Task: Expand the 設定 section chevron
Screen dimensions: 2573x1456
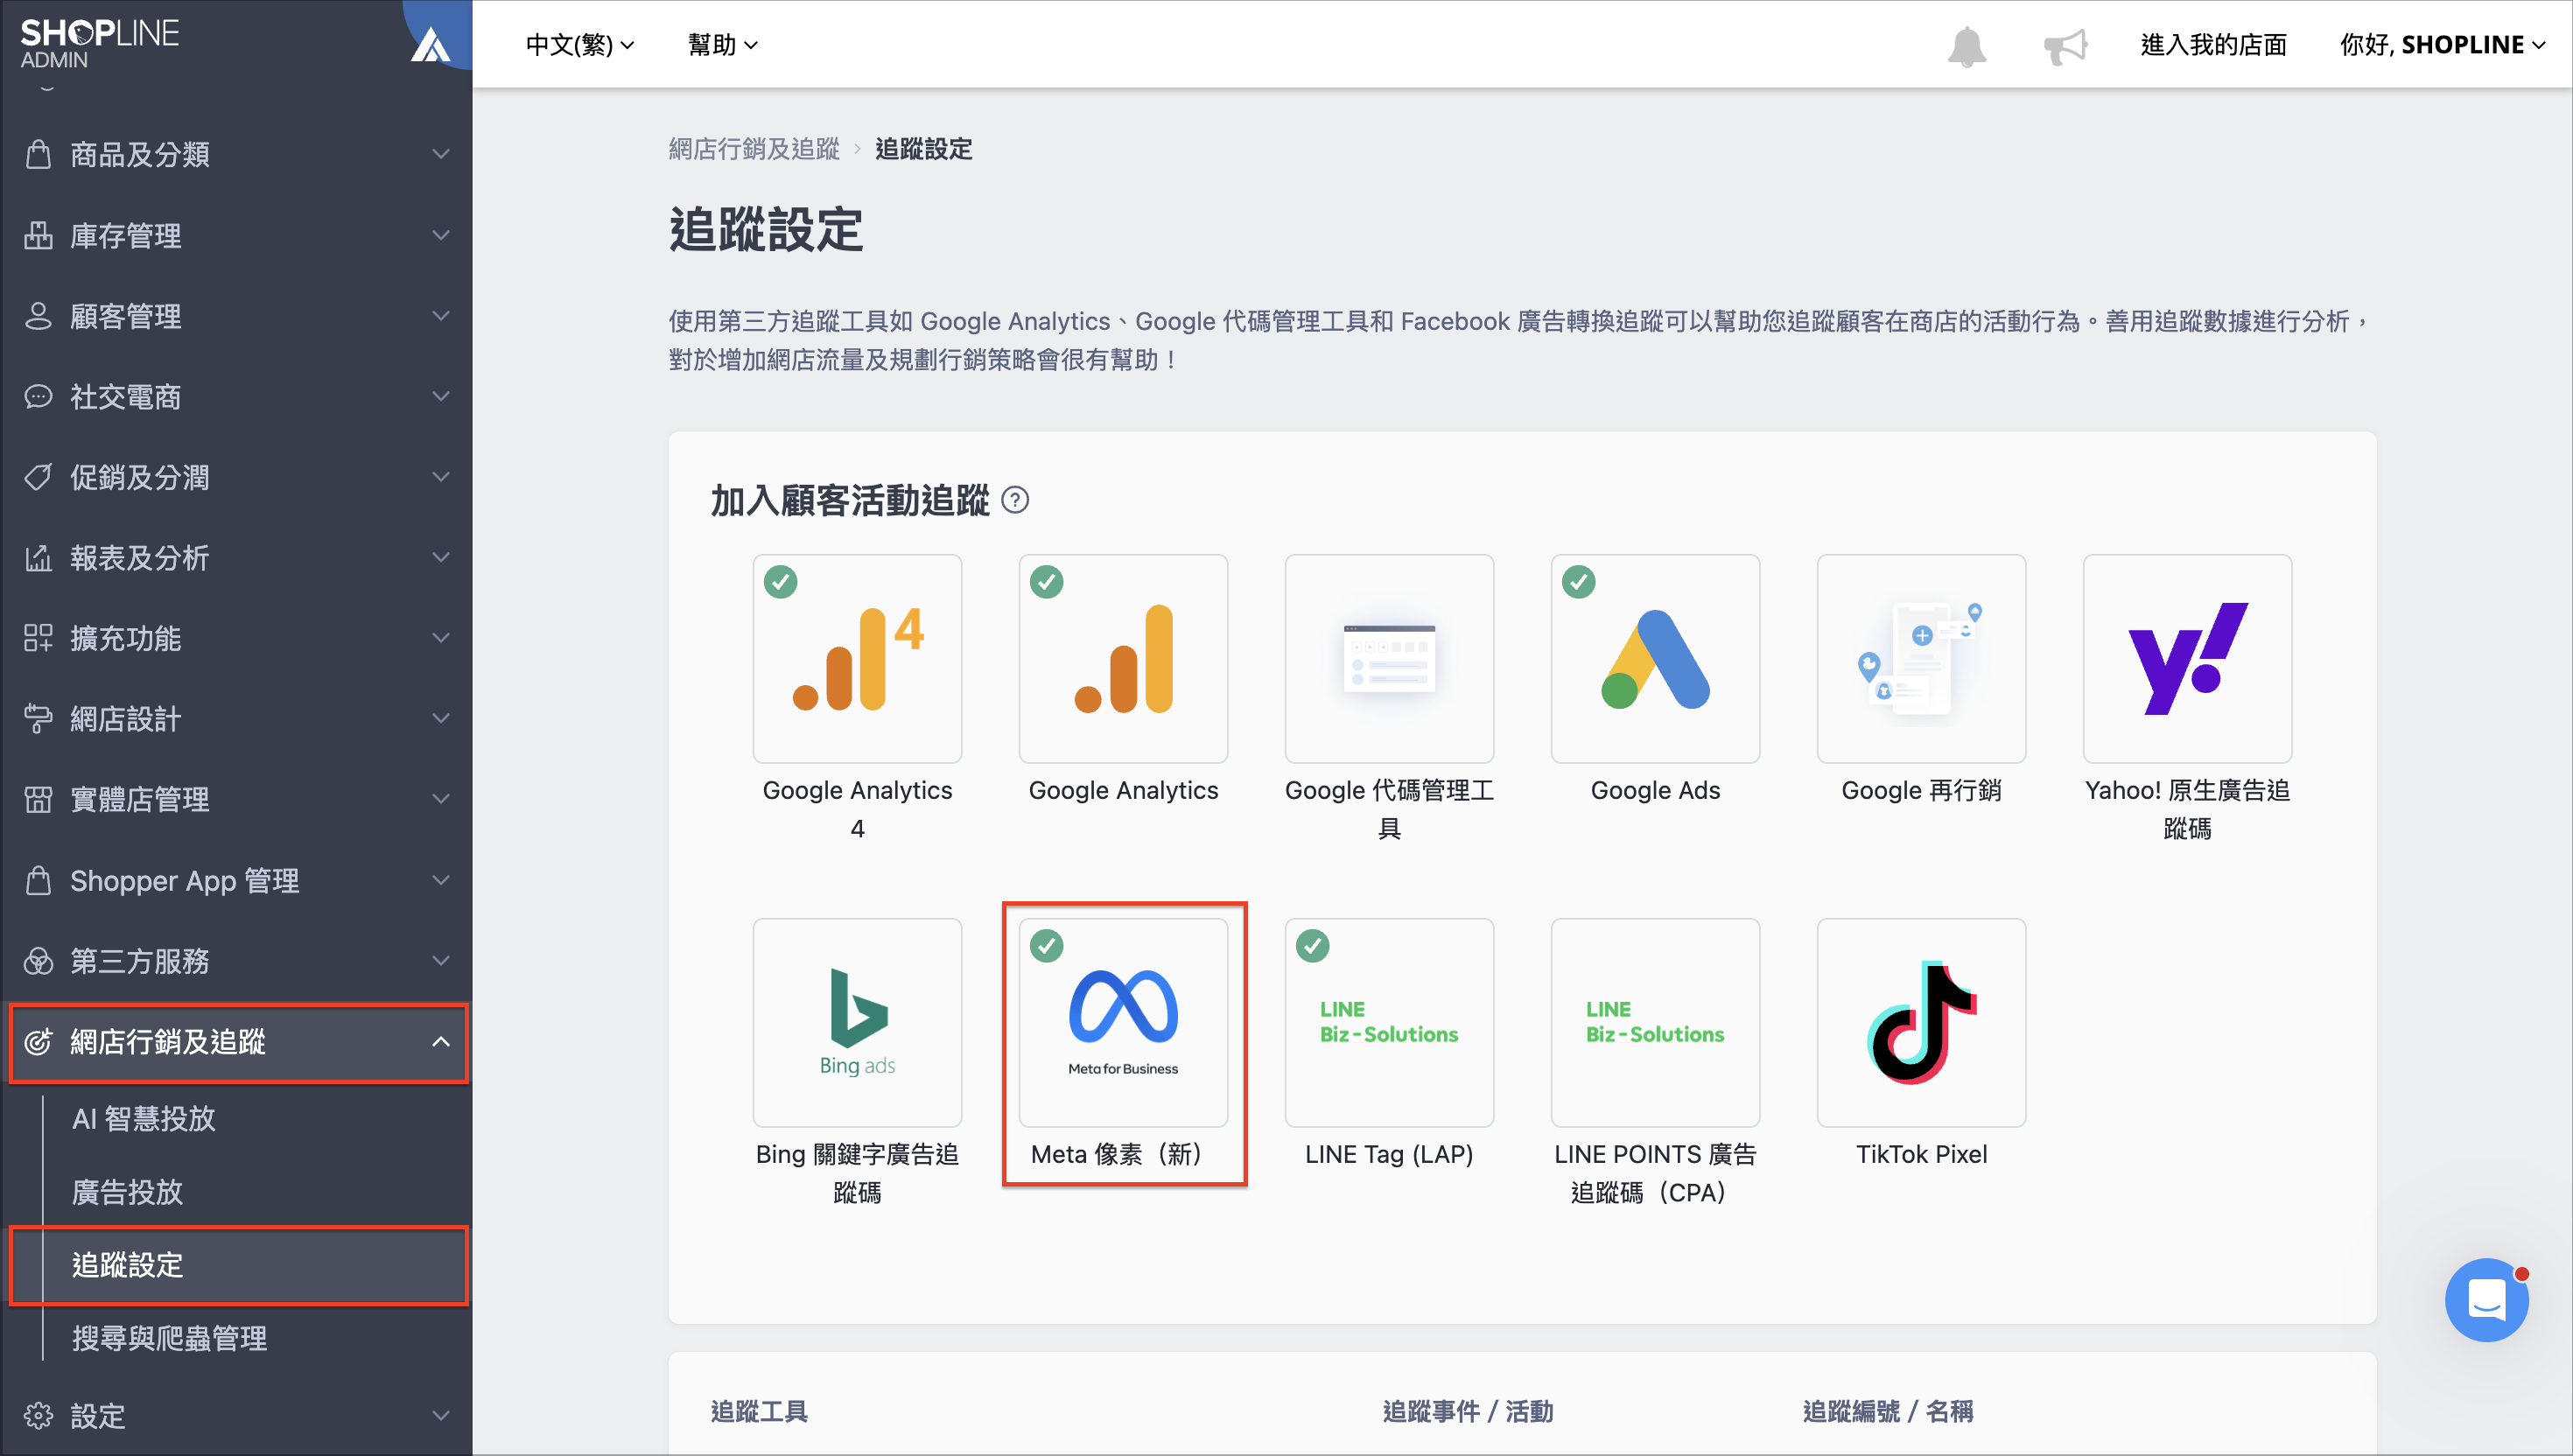Action: [440, 1415]
